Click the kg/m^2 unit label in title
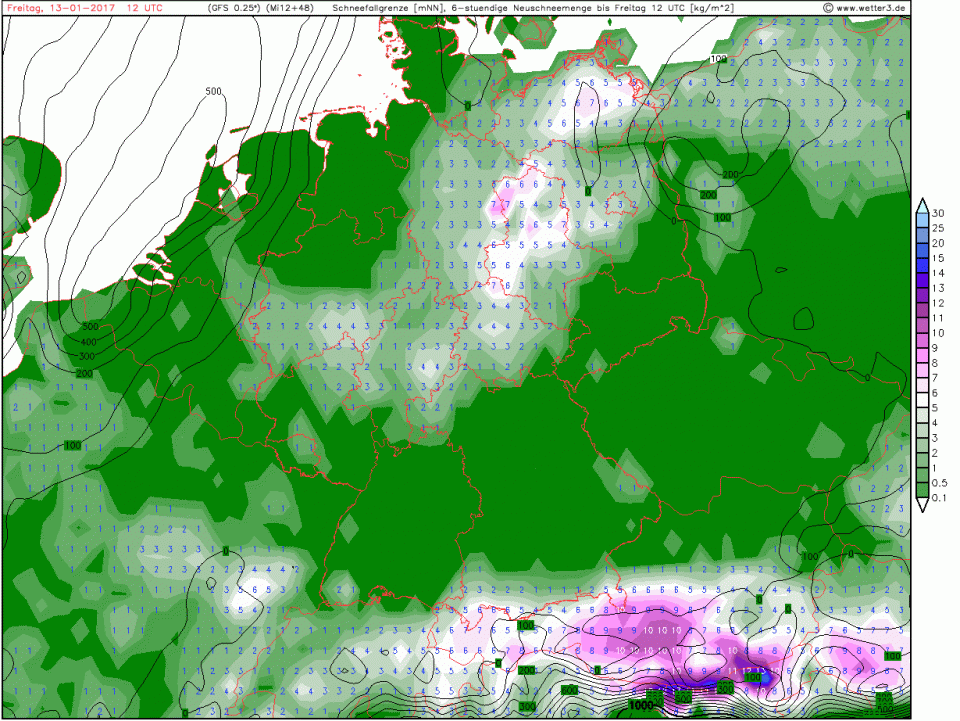This screenshot has height=721, width=960. click(701, 8)
